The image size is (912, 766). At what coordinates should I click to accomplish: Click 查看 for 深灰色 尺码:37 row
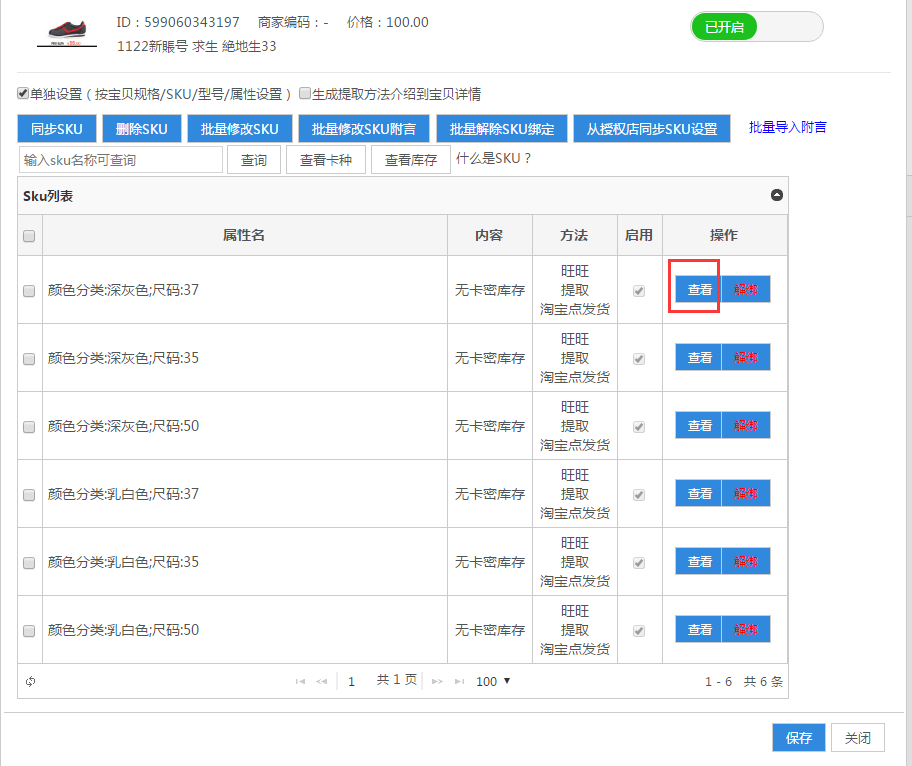coord(699,289)
